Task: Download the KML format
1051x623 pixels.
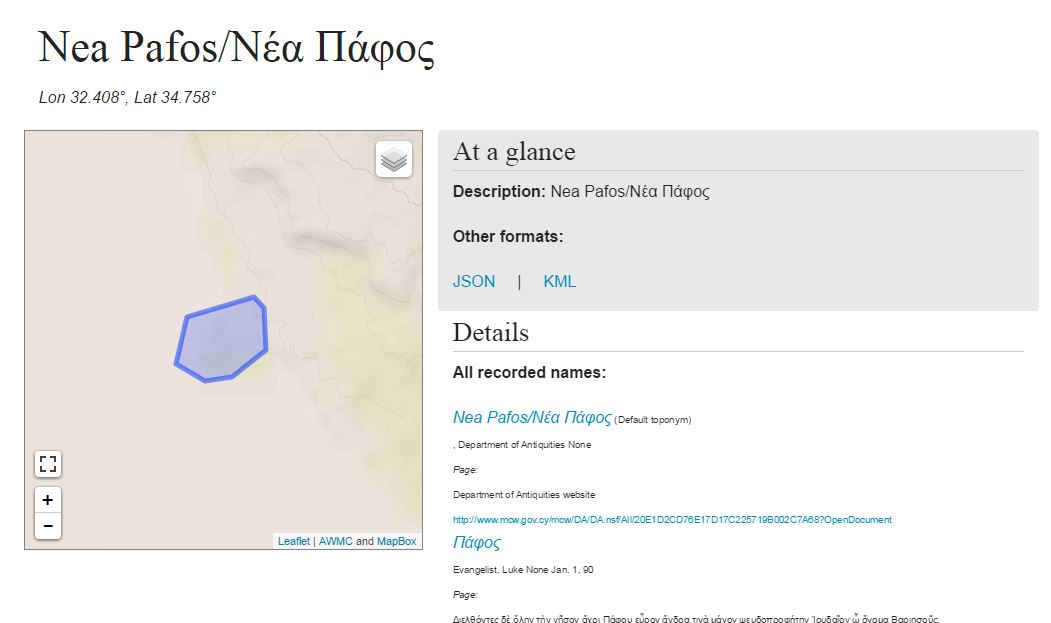Action: [559, 281]
